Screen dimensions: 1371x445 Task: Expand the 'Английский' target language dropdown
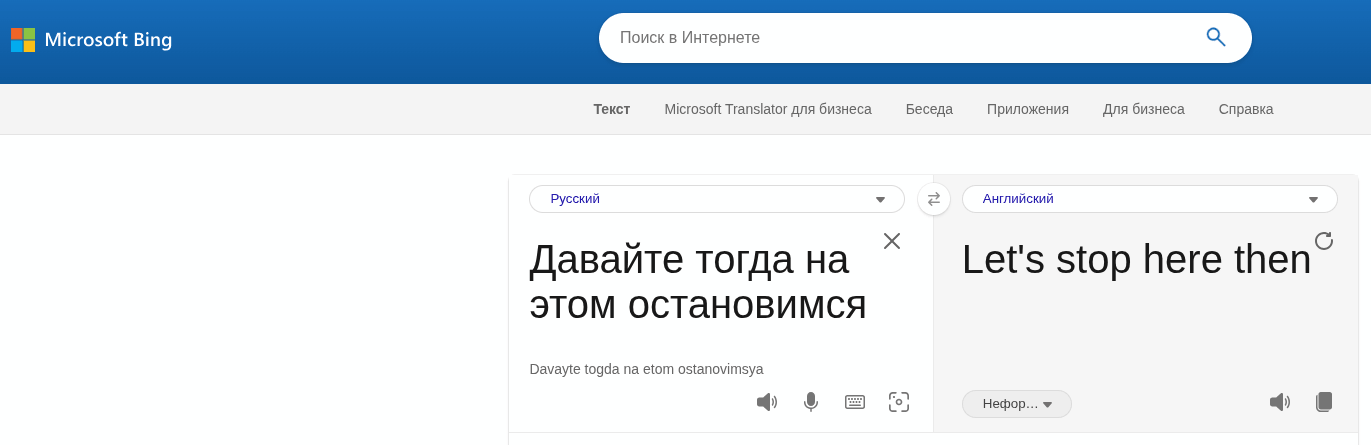point(1150,199)
